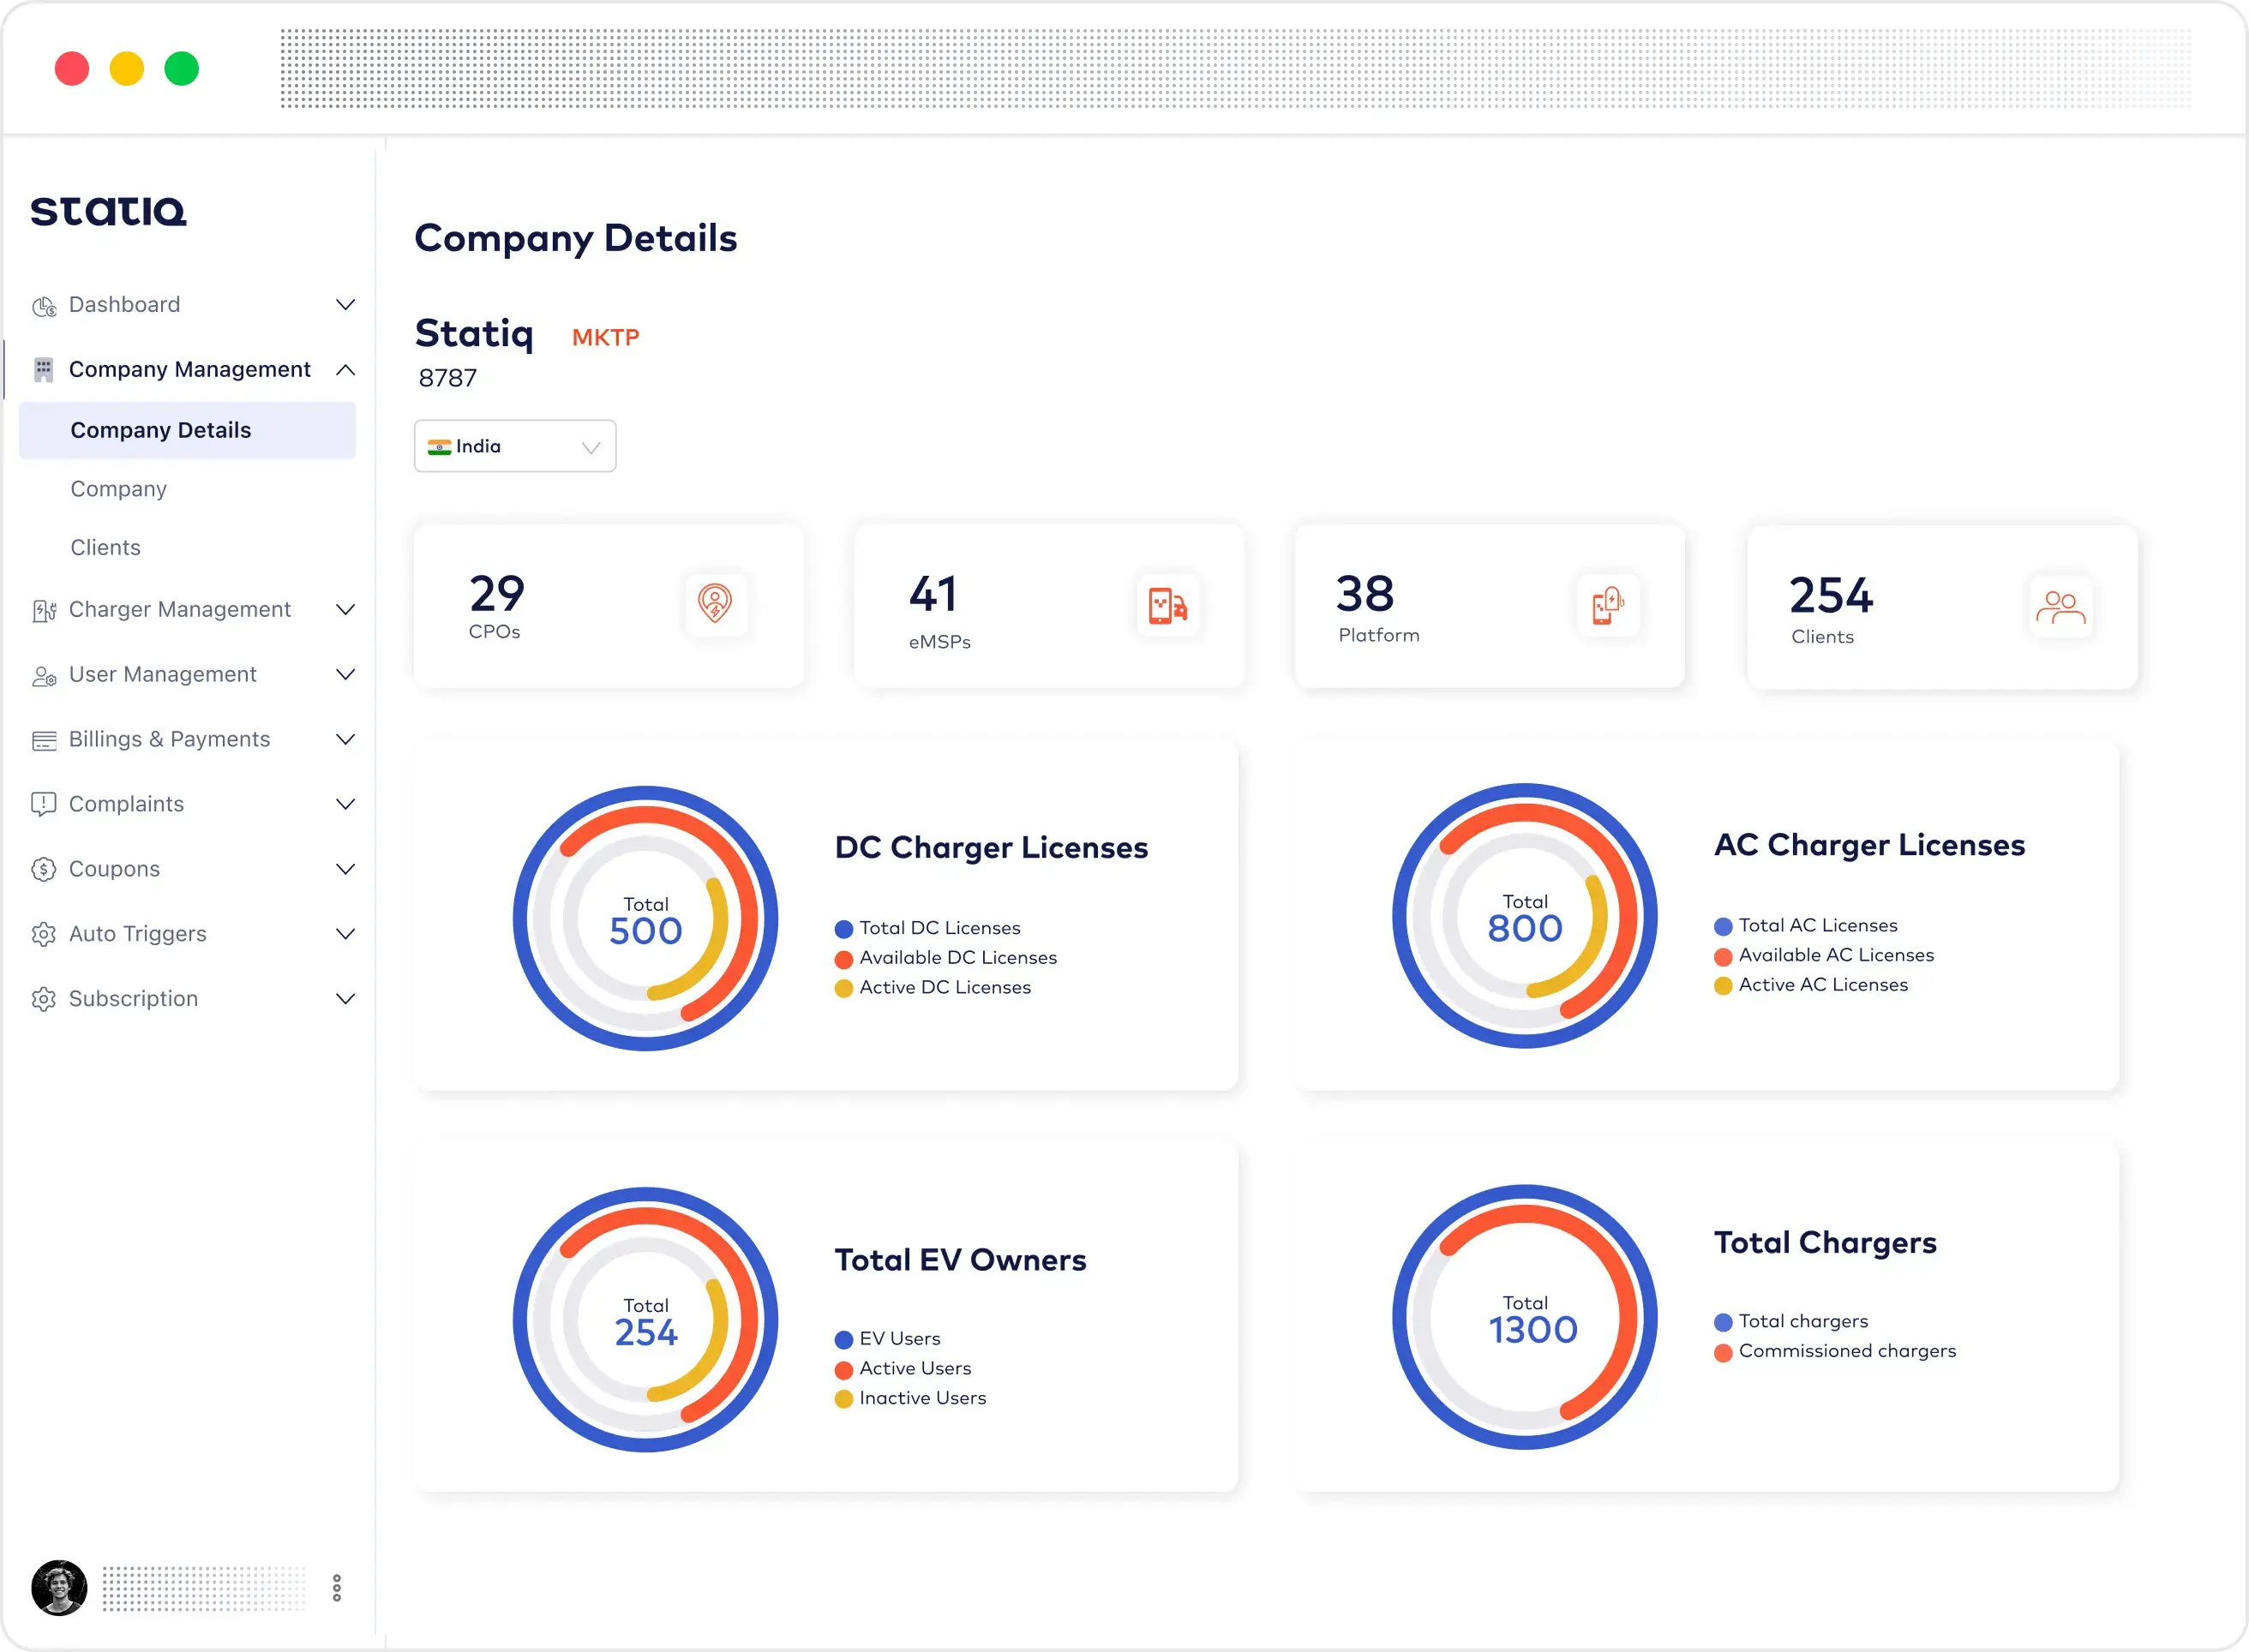Image resolution: width=2249 pixels, height=1652 pixels.
Task: Expand the User Management chevron
Action: [346, 675]
